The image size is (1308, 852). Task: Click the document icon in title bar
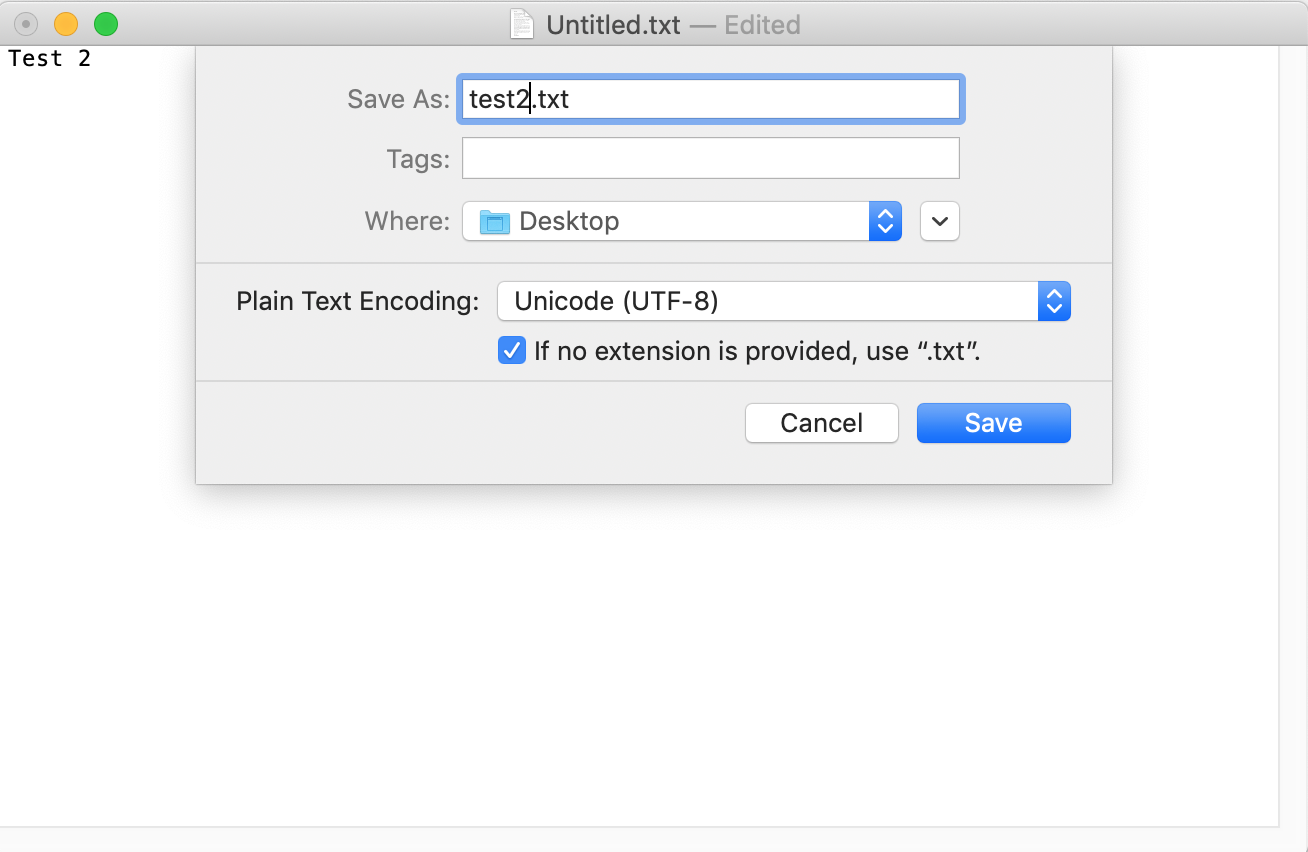click(x=522, y=24)
